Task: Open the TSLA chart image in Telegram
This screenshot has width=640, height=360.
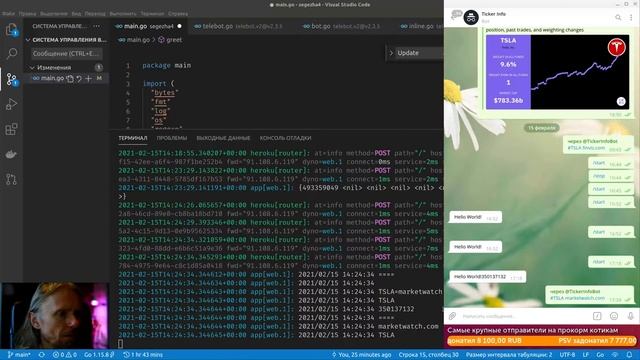Action: [x=558, y=72]
